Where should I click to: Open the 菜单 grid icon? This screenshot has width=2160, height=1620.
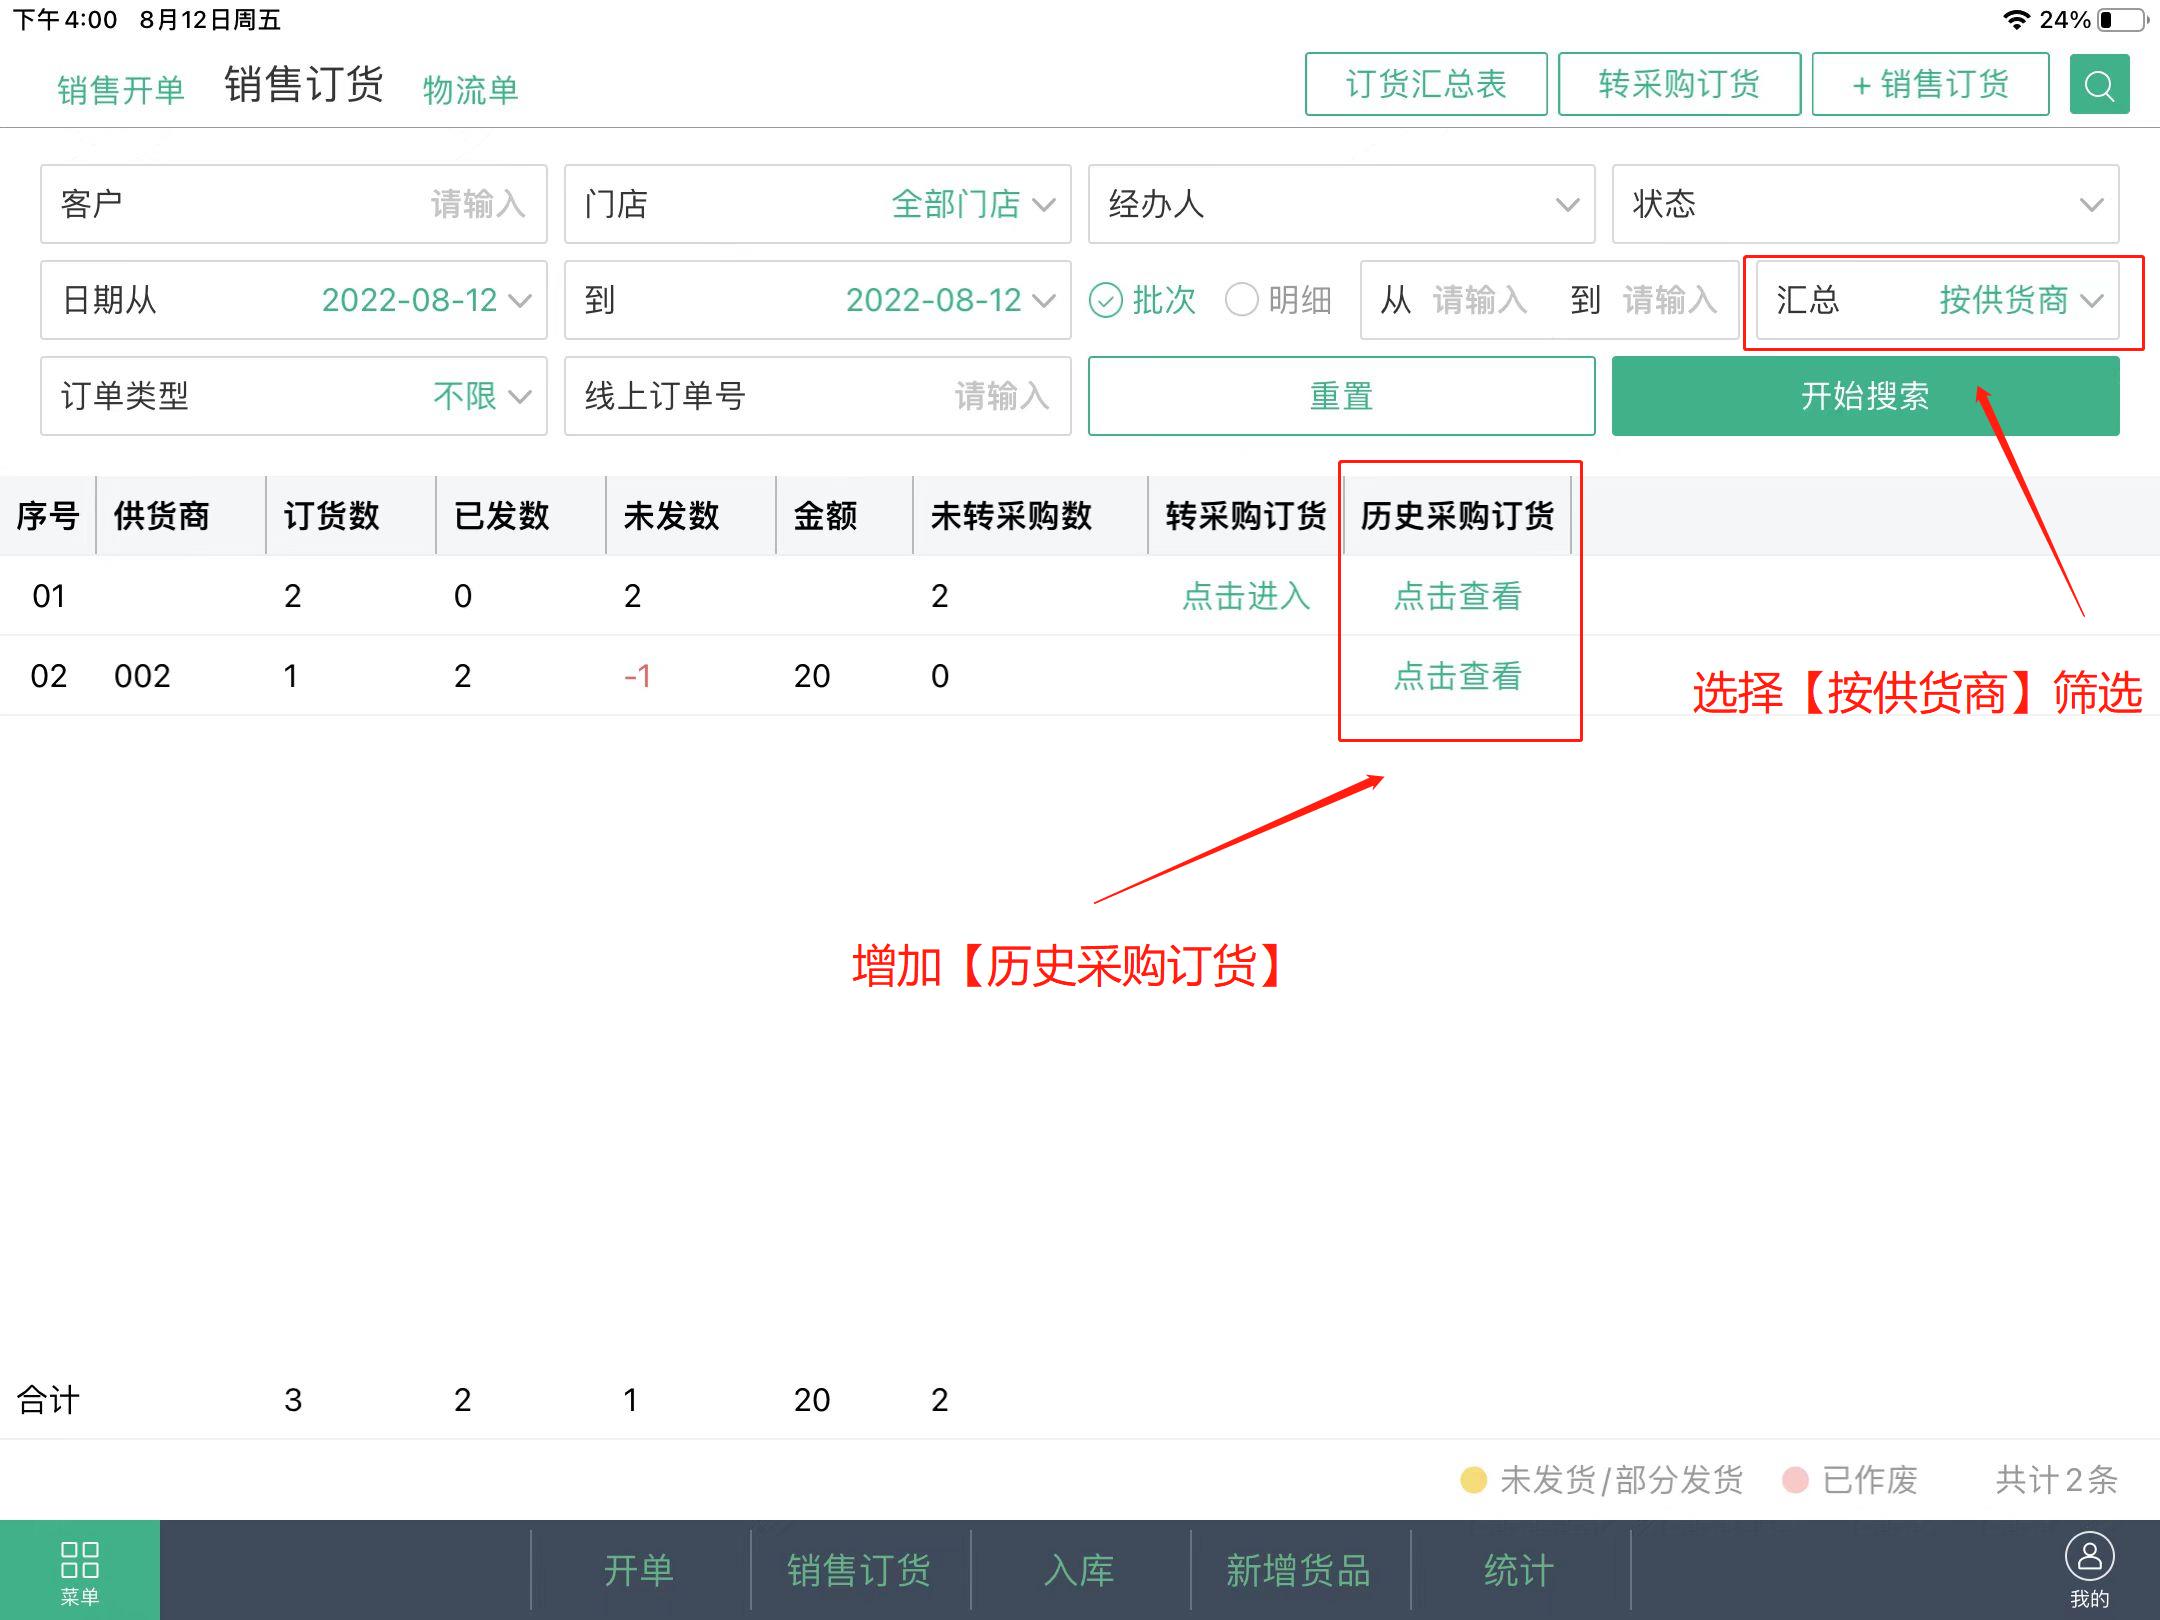(x=80, y=1570)
